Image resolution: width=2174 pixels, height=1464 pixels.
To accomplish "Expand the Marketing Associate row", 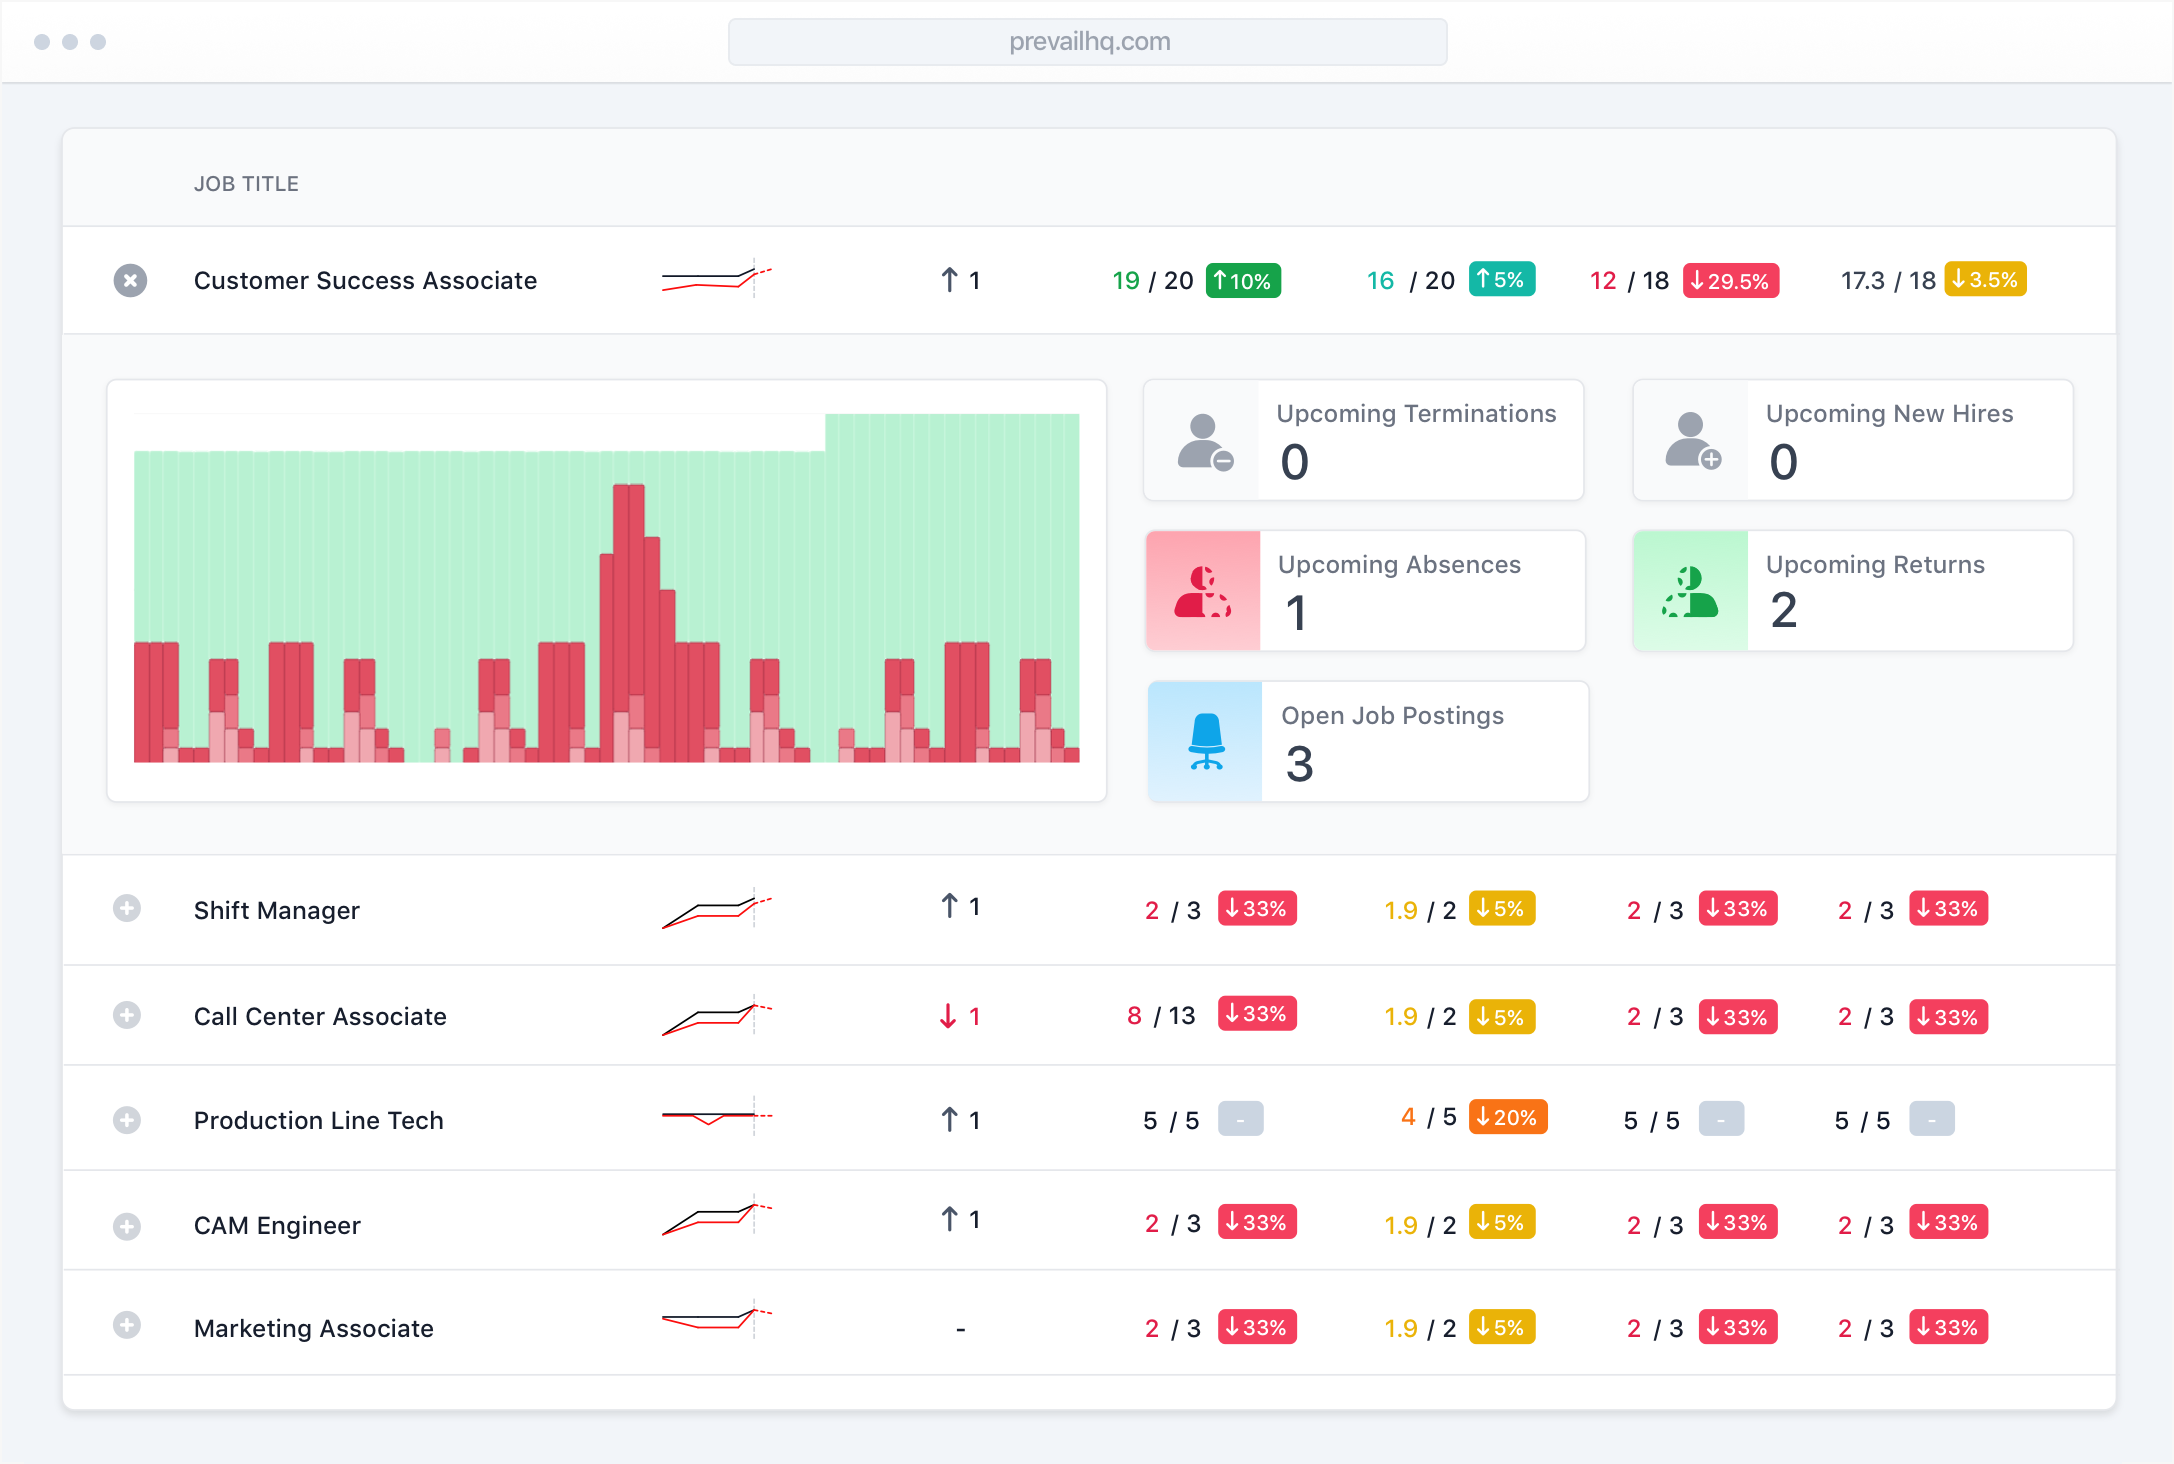I will pyautogui.click(x=127, y=1326).
